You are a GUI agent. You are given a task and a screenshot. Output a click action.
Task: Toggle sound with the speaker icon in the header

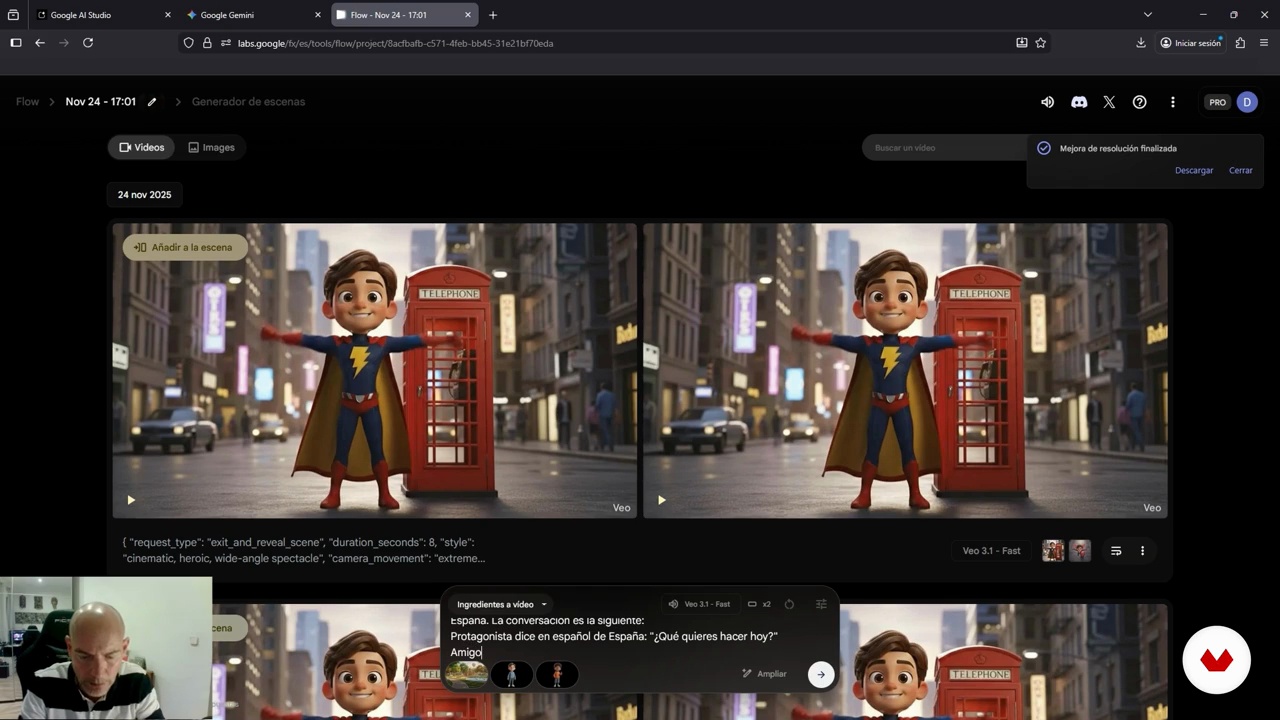[1047, 102]
